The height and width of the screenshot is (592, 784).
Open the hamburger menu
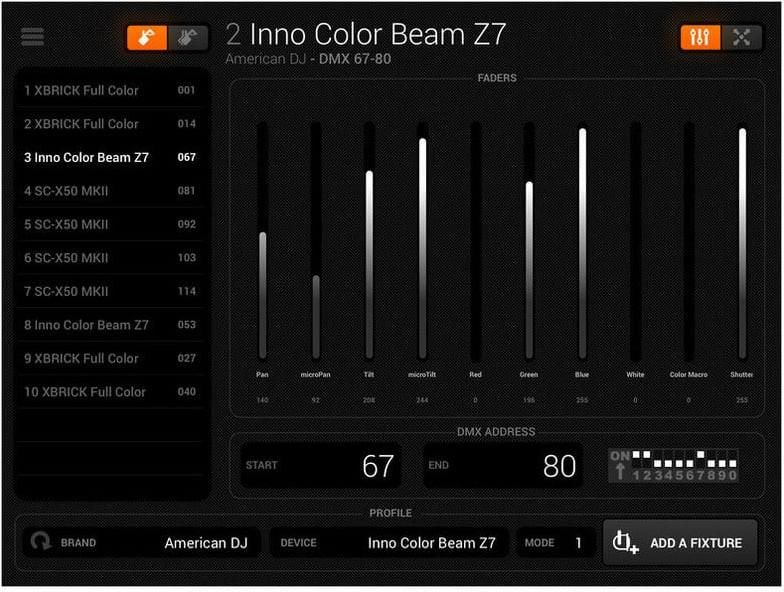(32, 36)
